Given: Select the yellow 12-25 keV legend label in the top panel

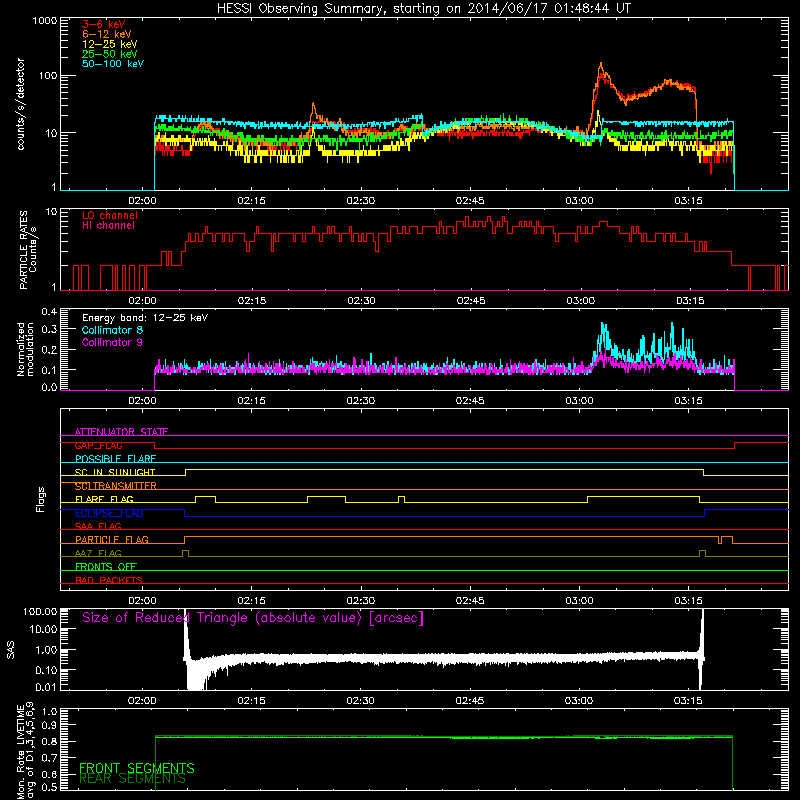Looking at the screenshot, I should (110, 44).
